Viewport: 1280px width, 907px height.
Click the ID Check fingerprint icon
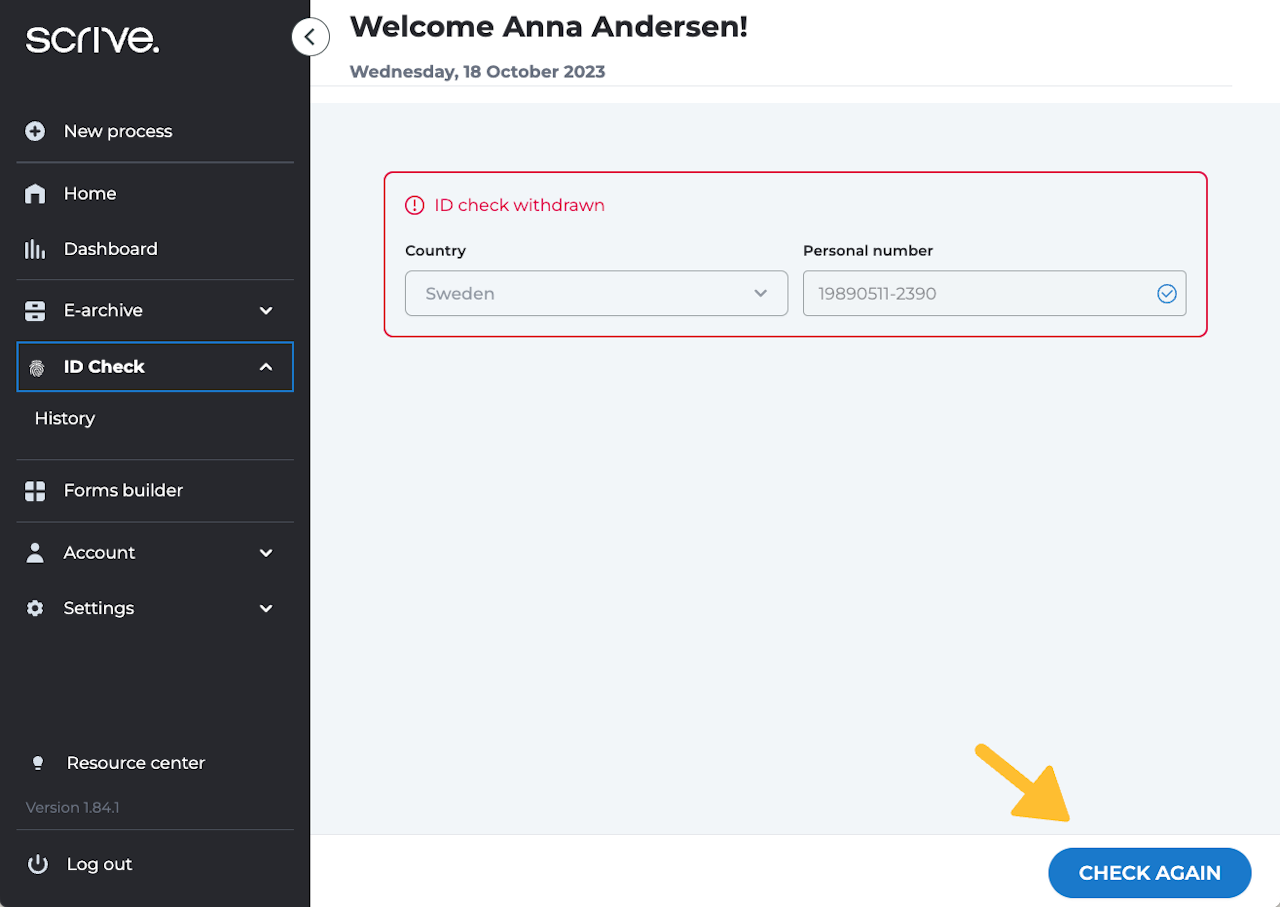click(x=37, y=367)
